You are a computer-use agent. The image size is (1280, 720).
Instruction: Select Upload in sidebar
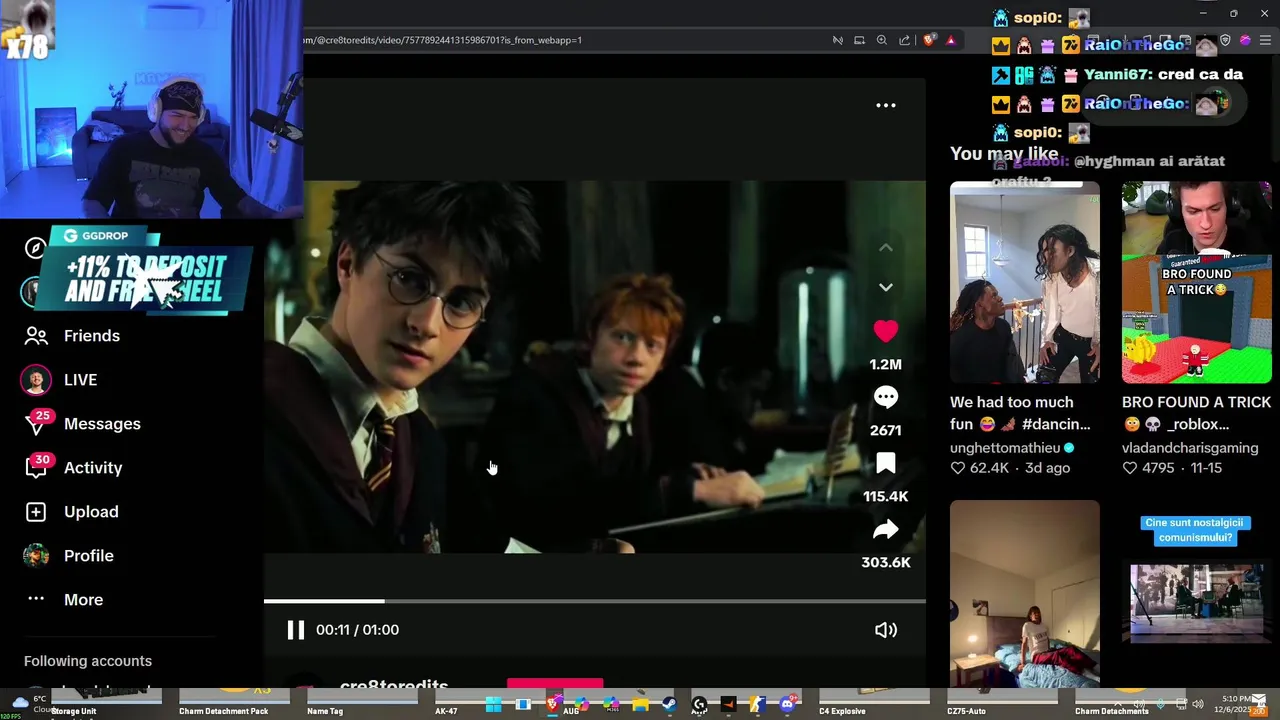point(91,512)
